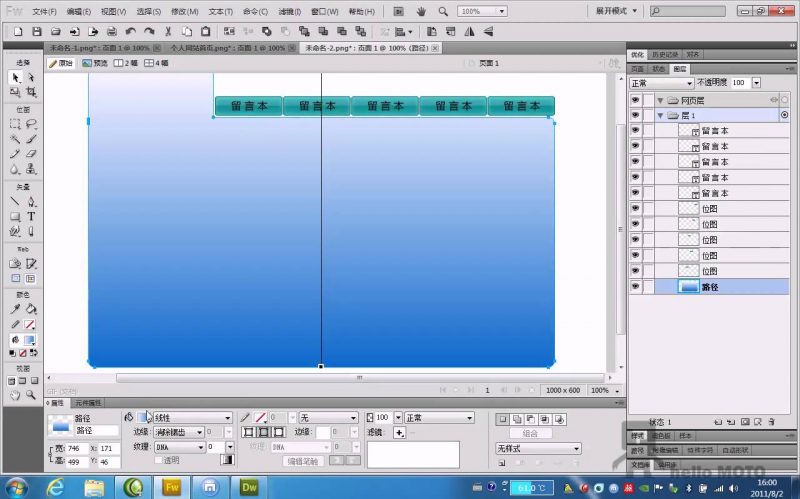Viewport: 800px width, 499px height.
Task: Hide the 路径 layer using its eye icon
Action: [x=635, y=287]
